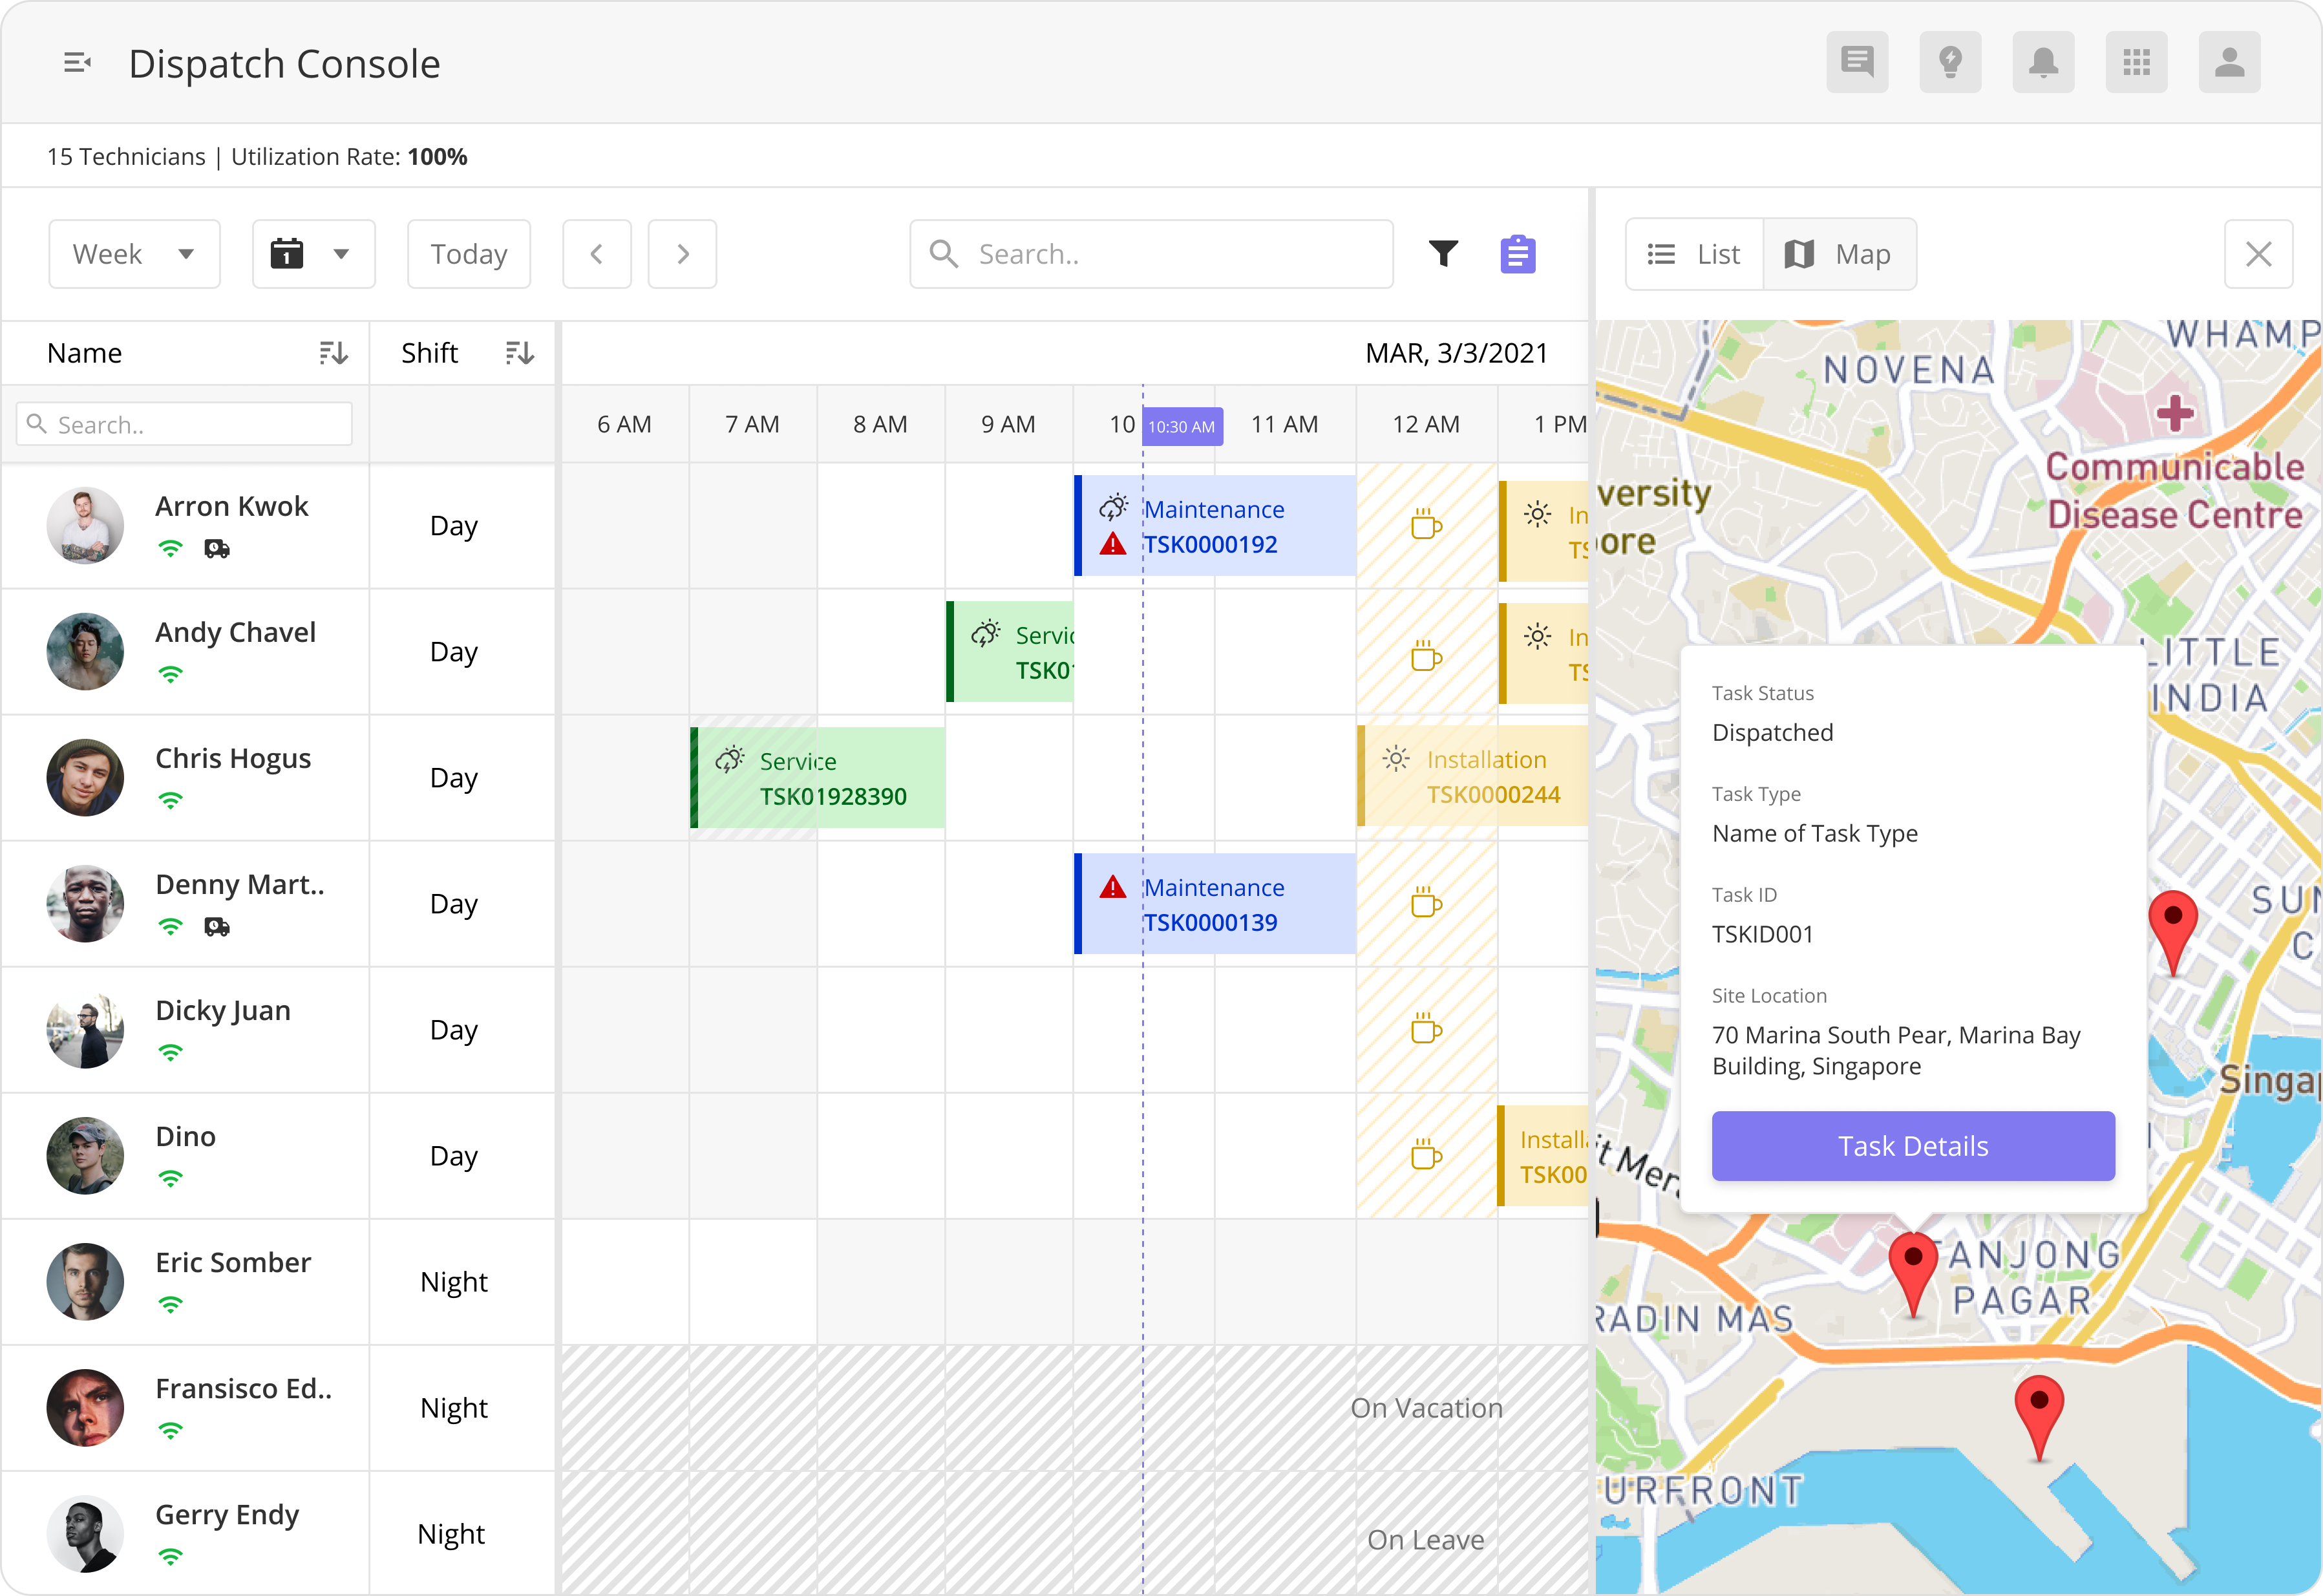
Task: Switch to the Map tab
Action: point(1839,254)
